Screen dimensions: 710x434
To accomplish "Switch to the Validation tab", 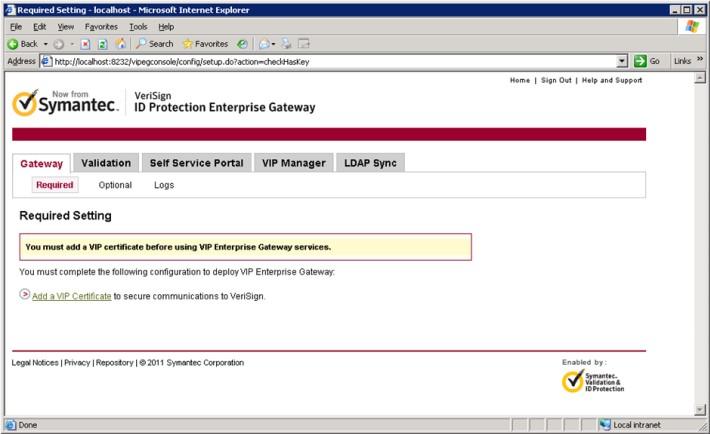I will click(x=106, y=163).
